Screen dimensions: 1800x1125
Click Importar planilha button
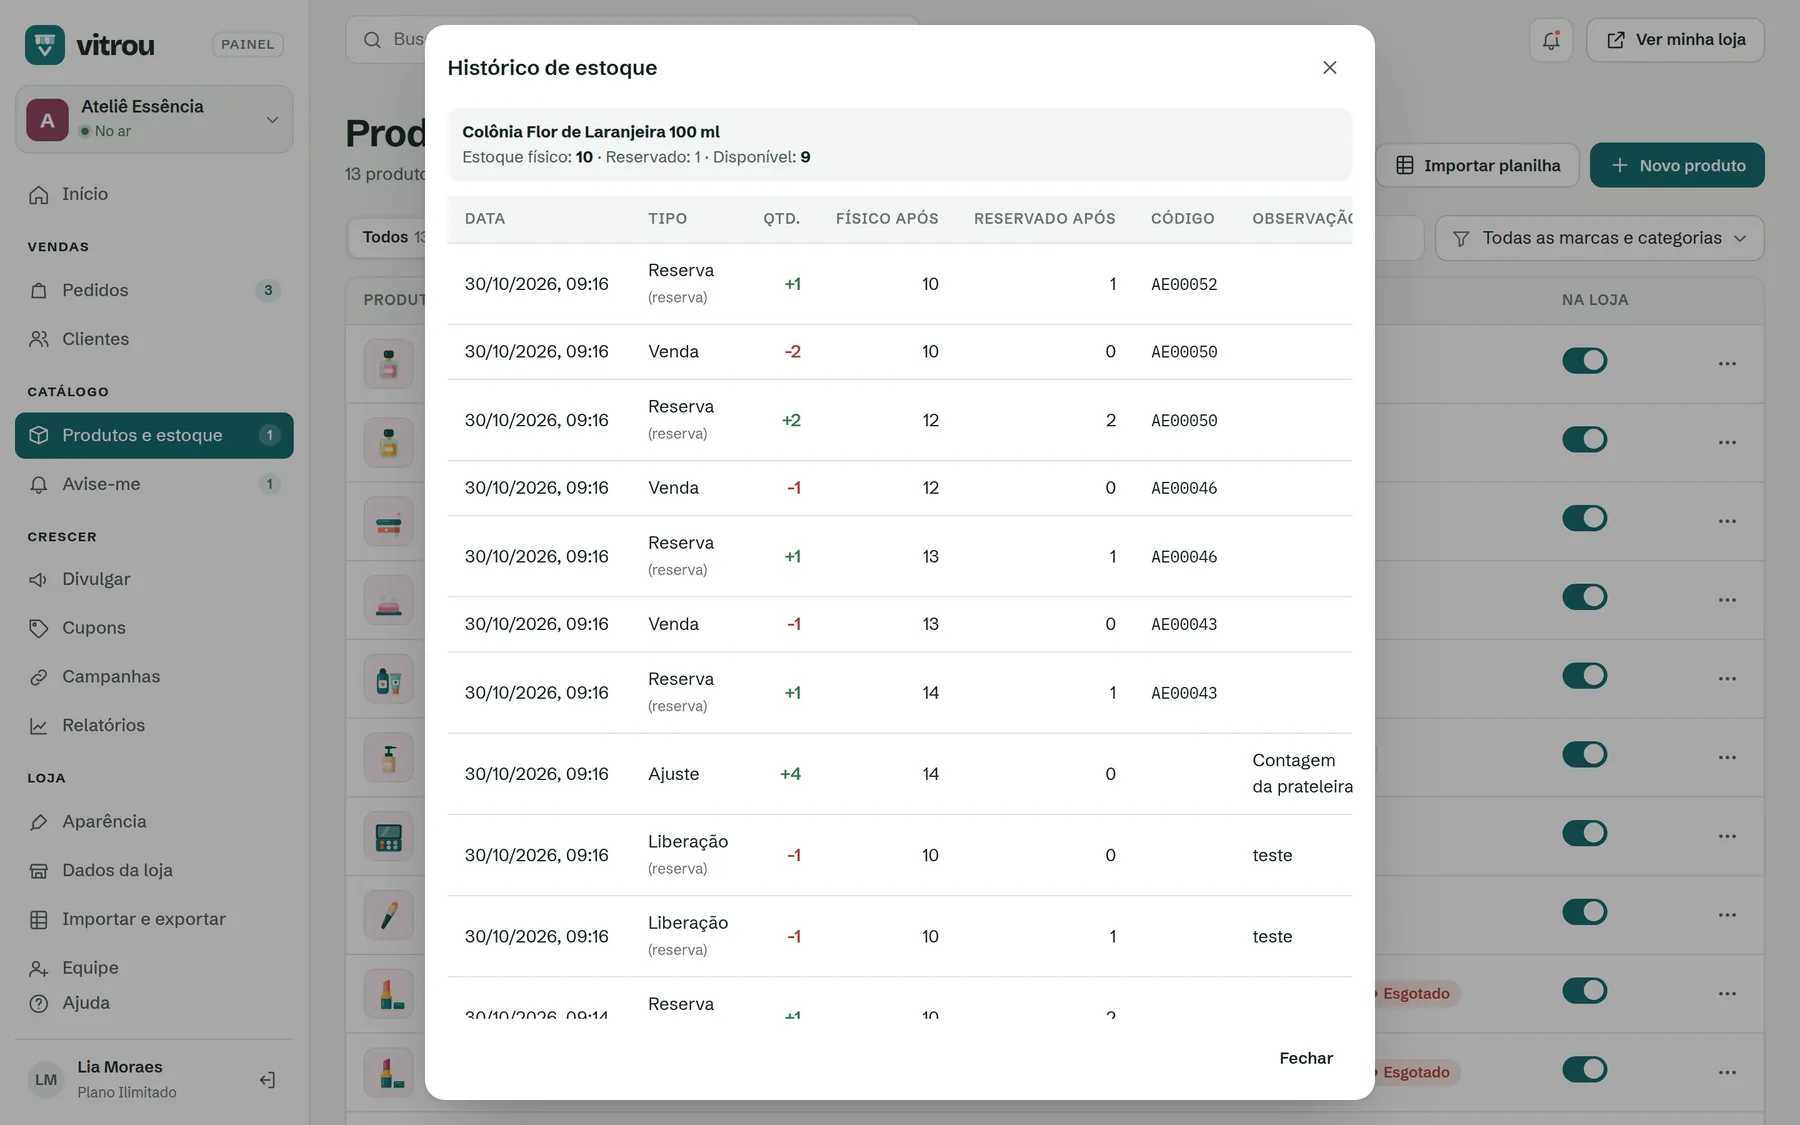pyautogui.click(x=1477, y=165)
